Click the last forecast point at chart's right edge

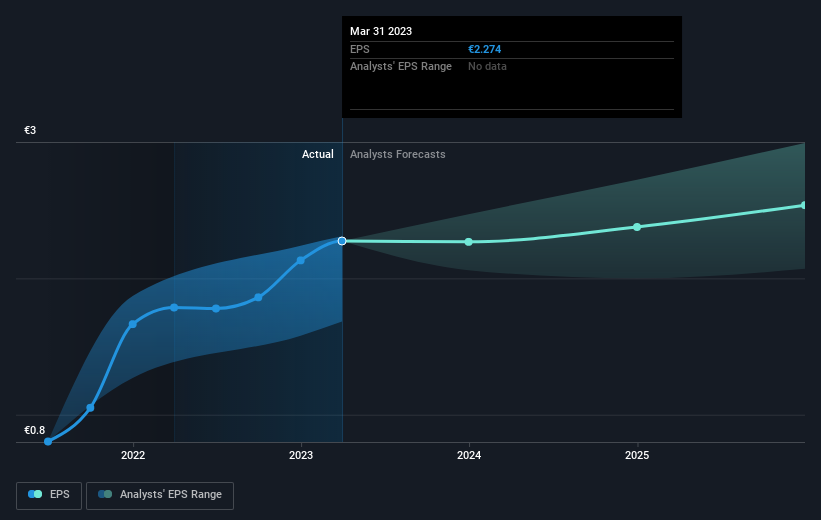pos(804,205)
